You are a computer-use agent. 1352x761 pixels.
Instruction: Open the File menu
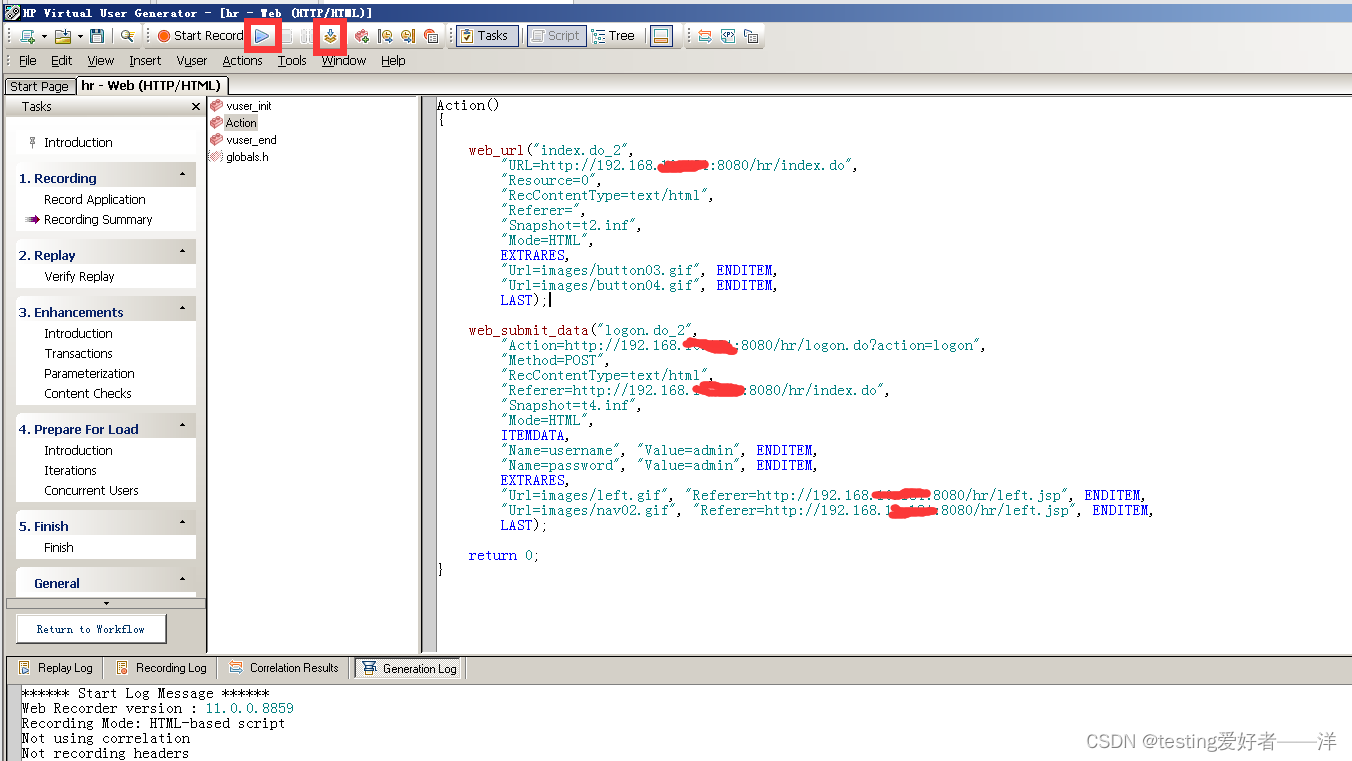(28, 61)
